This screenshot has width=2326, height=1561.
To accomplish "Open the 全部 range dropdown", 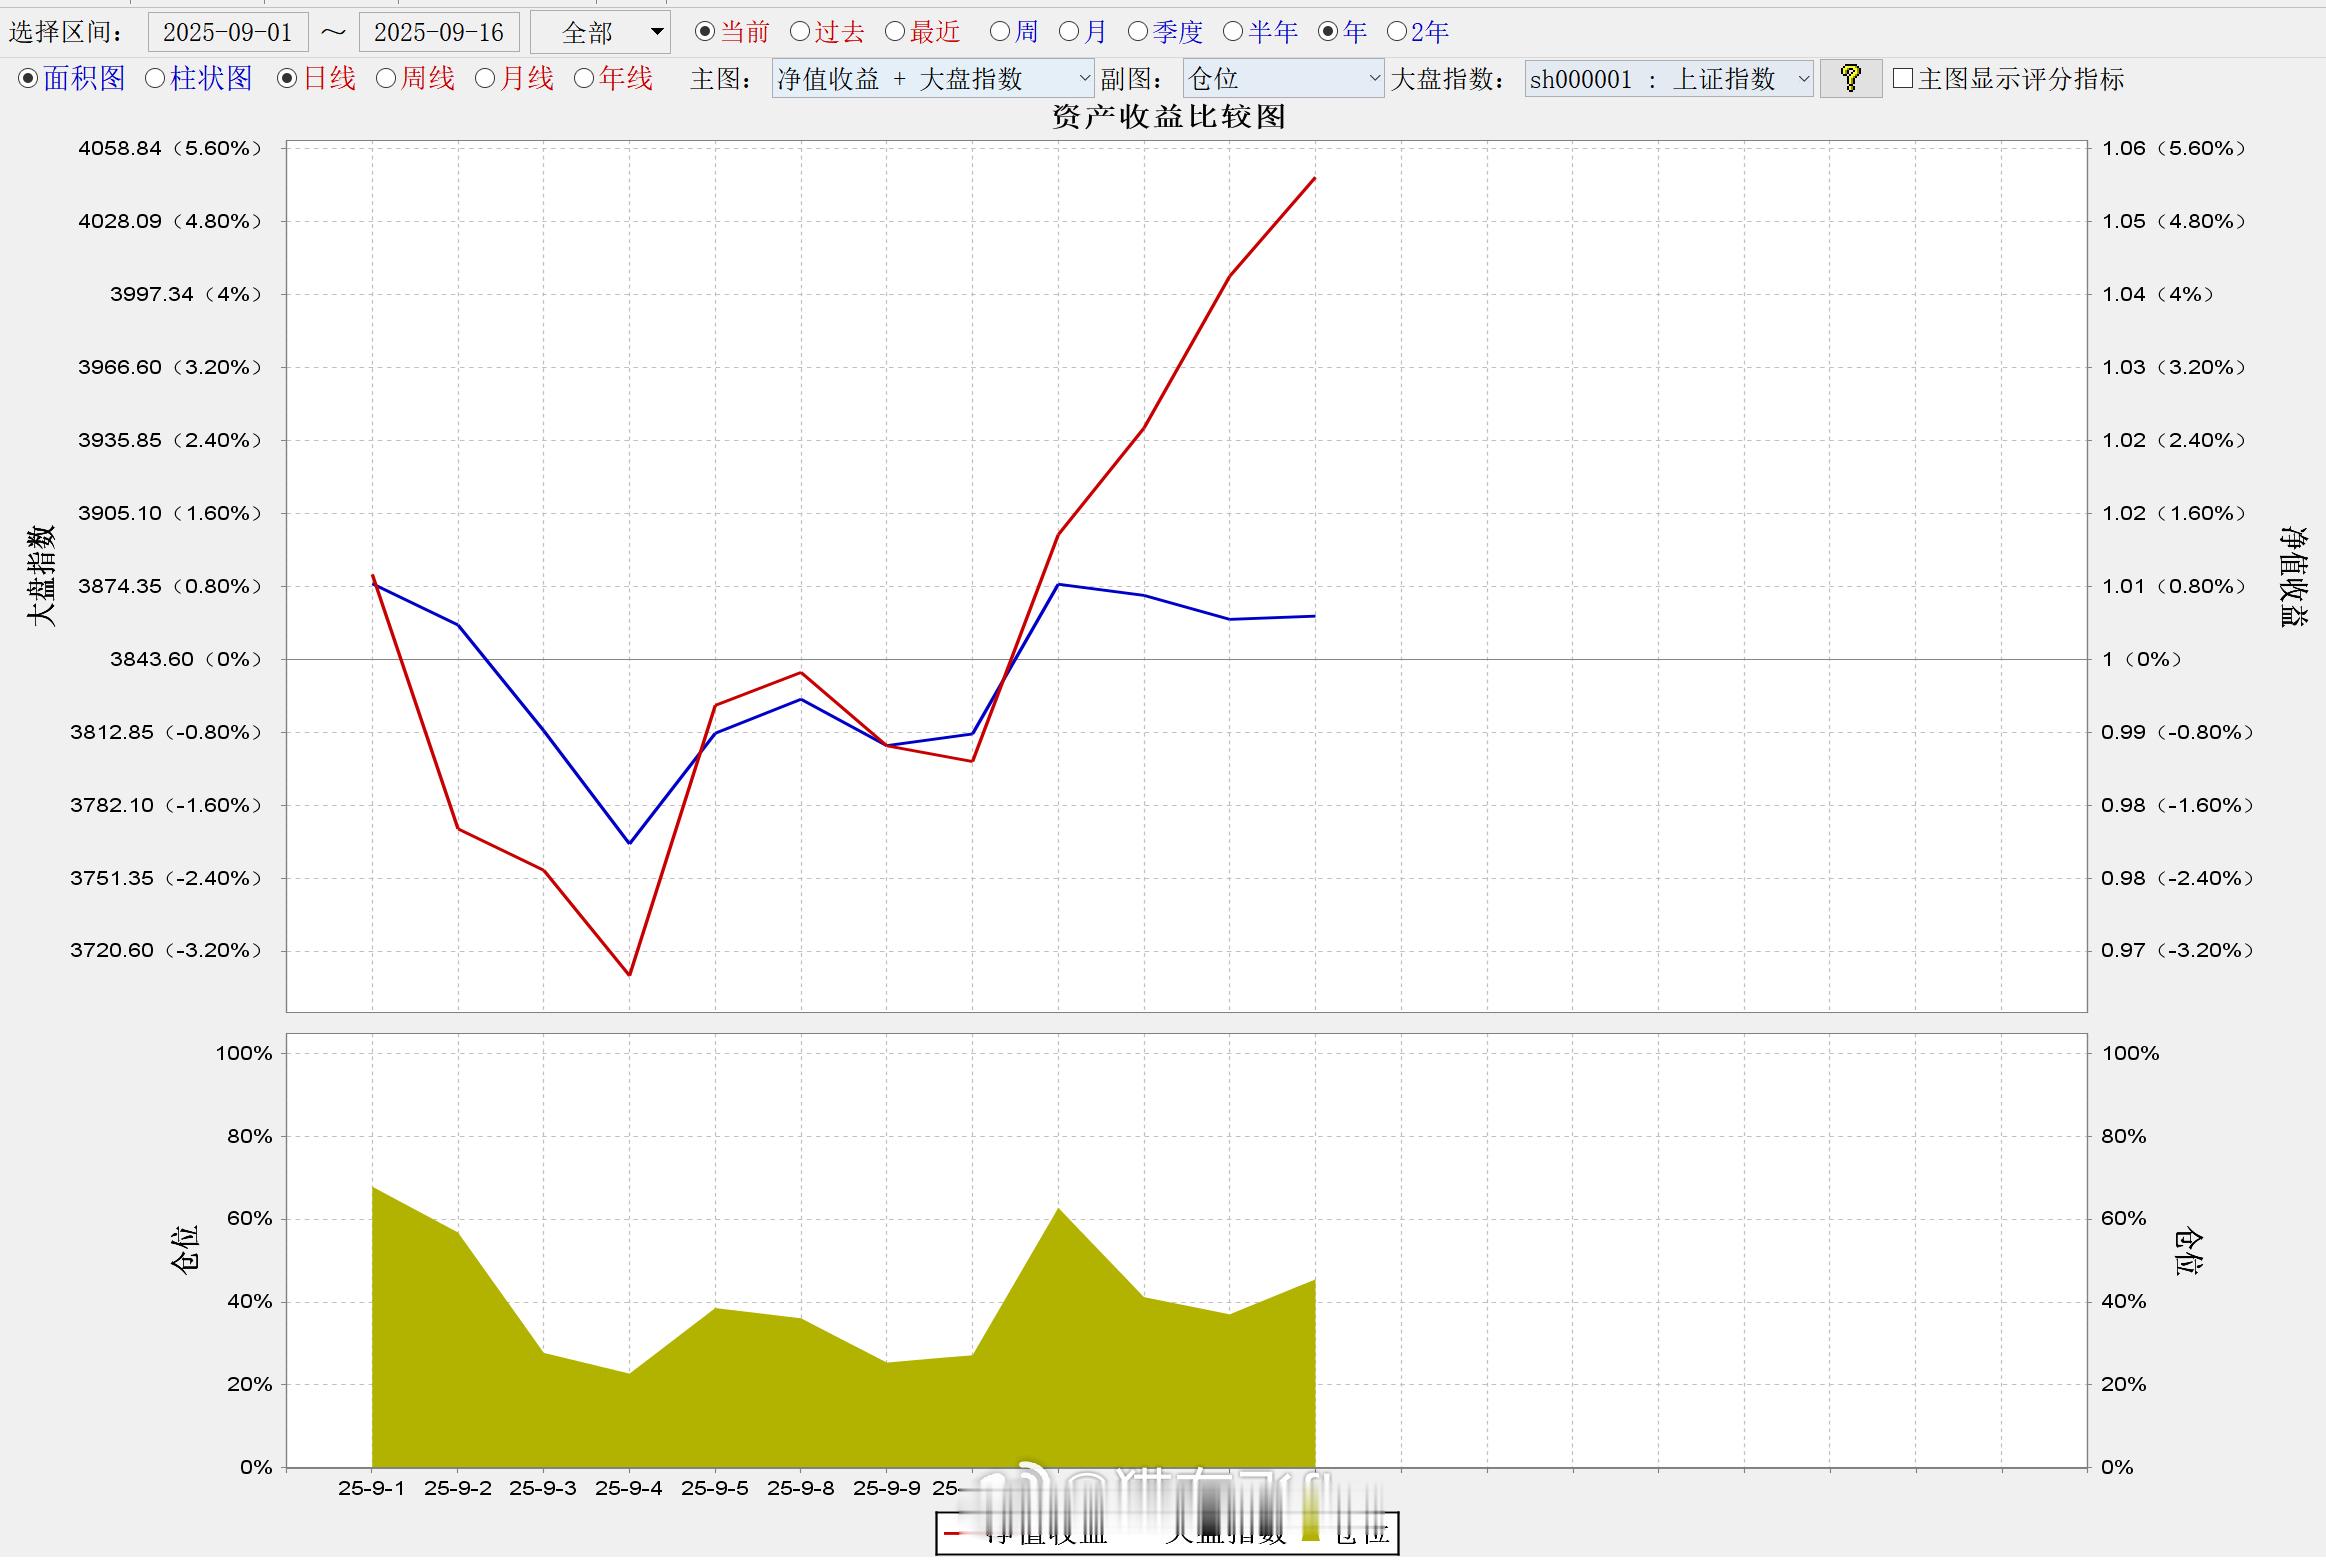I will (600, 32).
